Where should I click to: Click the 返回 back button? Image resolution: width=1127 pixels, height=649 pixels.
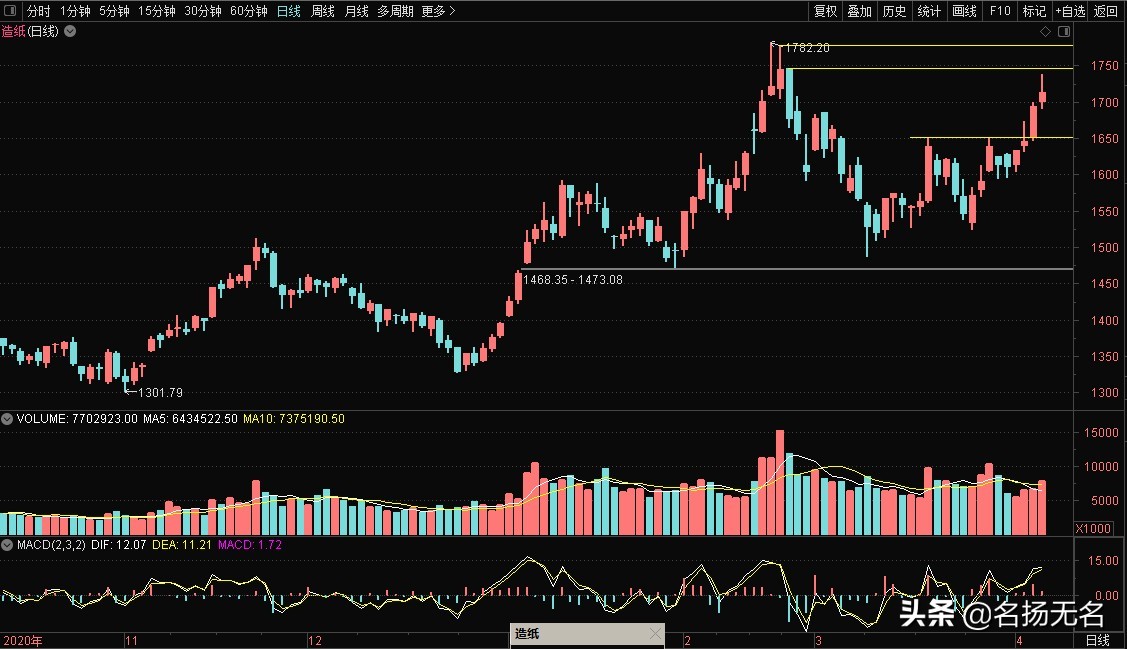1105,11
